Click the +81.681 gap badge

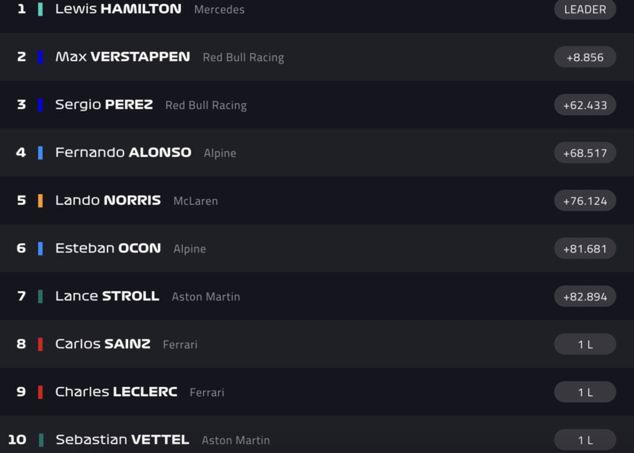coord(585,249)
